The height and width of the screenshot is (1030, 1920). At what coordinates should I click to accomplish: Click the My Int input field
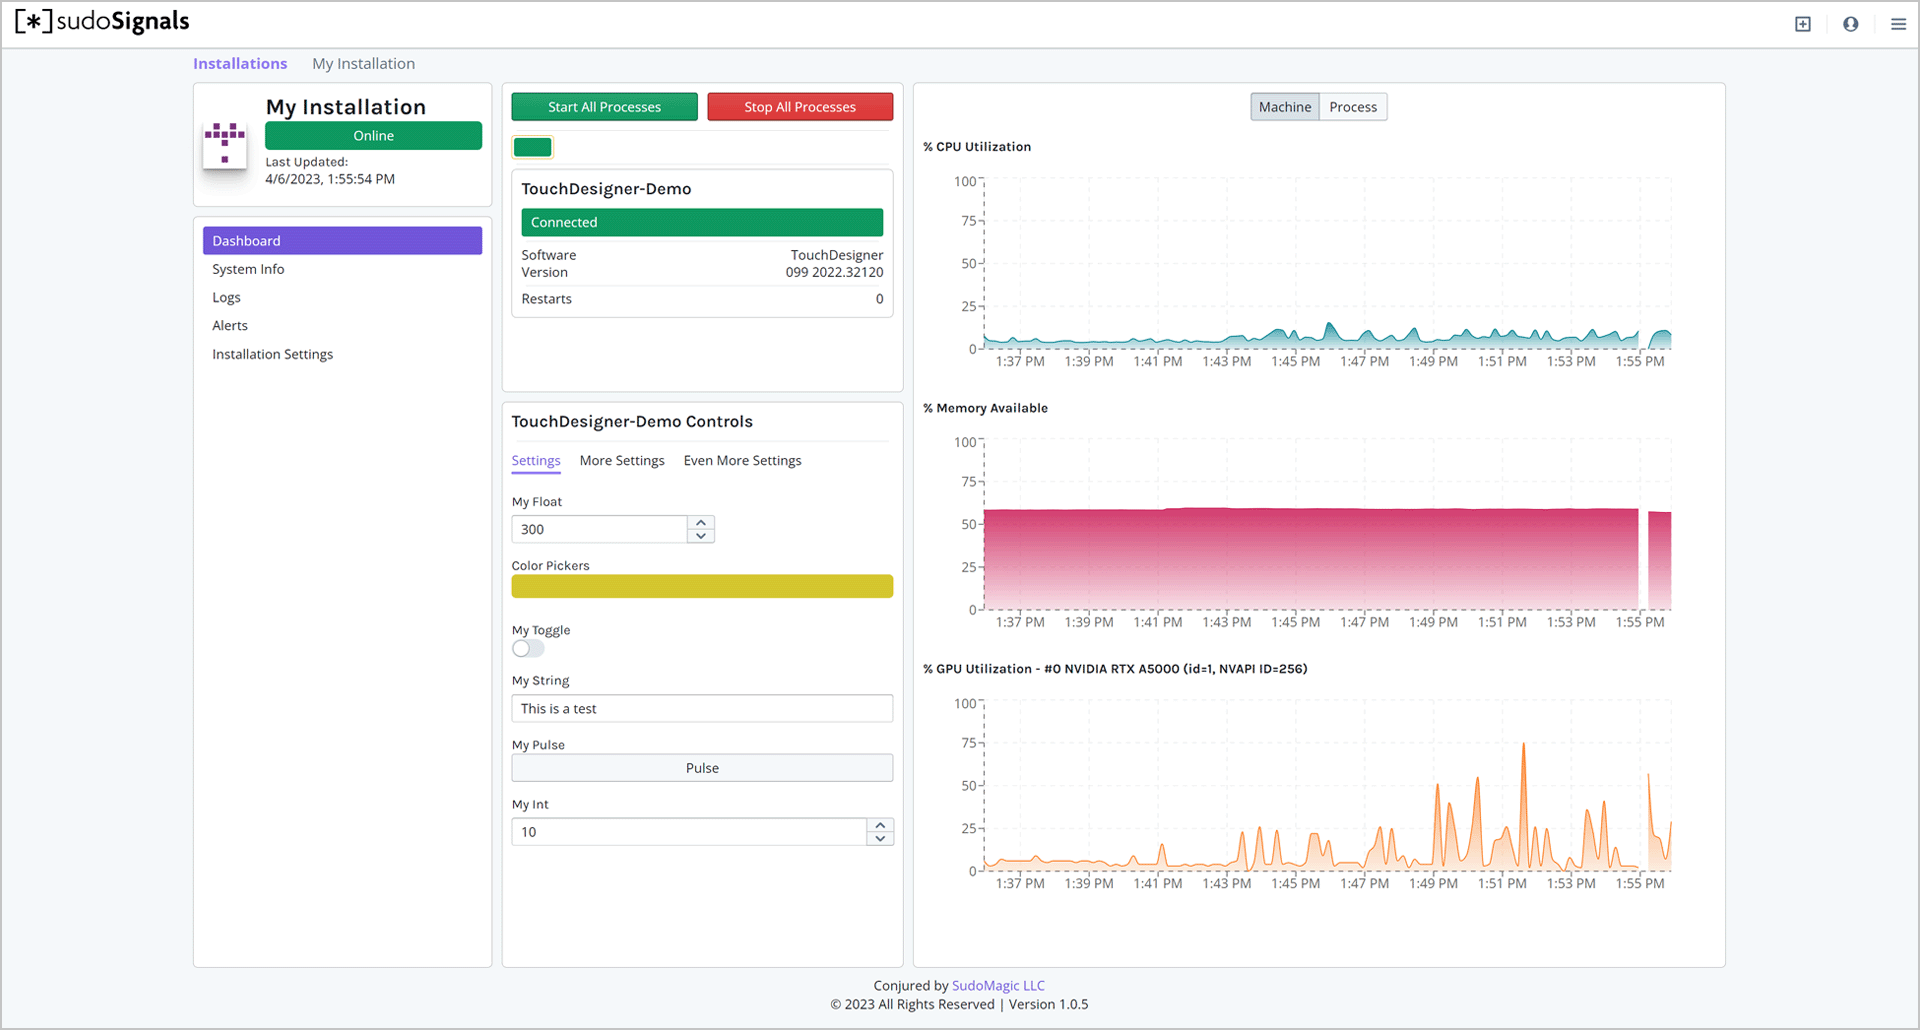point(689,832)
